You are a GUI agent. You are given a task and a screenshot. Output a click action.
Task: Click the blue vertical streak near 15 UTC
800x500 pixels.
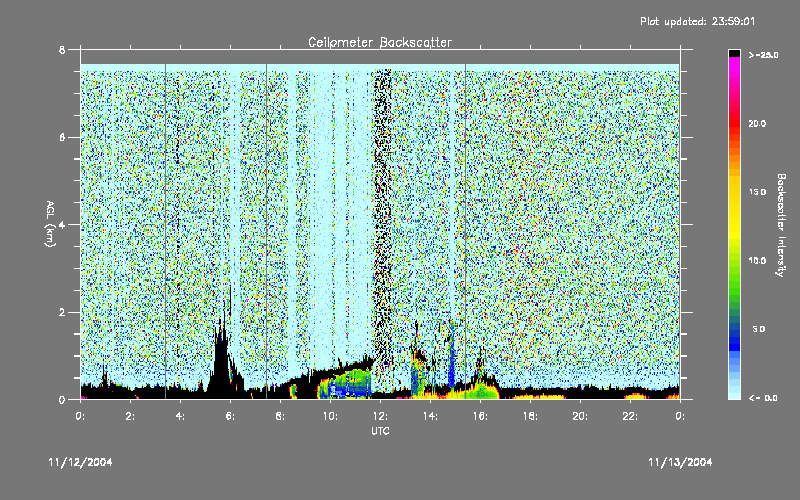(x=451, y=357)
